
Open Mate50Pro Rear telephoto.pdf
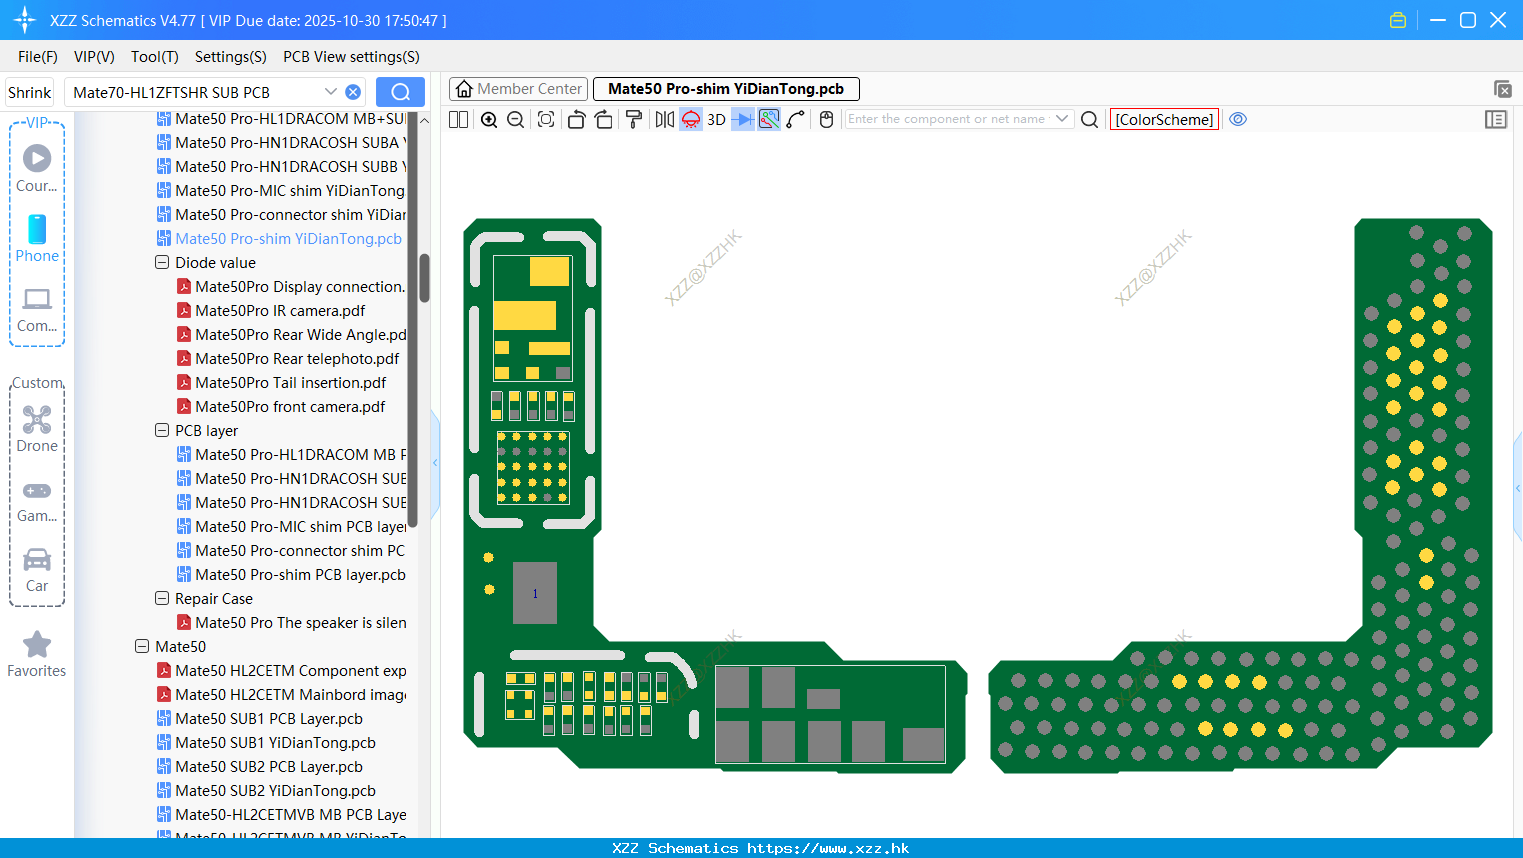(x=297, y=359)
